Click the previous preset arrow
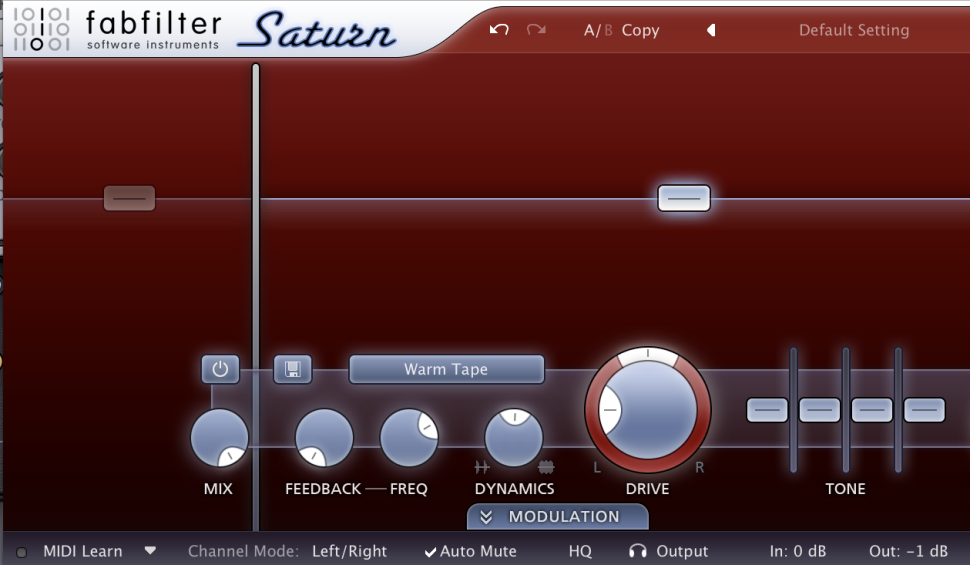Screen dimensions: 970x565 (711, 30)
